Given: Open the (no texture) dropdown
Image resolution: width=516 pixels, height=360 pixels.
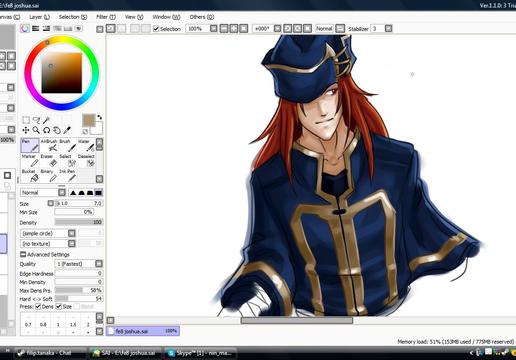Looking at the screenshot, I should pyautogui.click(x=48, y=244).
